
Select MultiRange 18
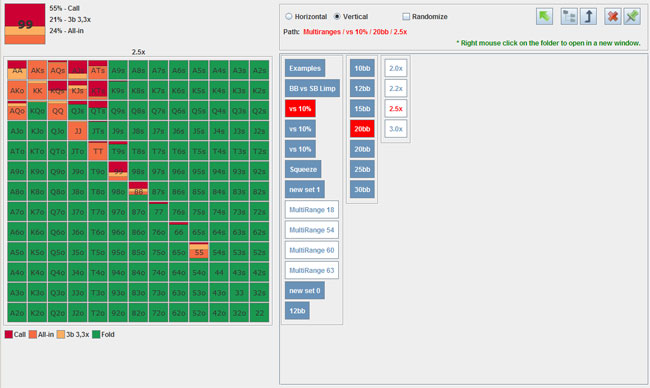coord(312,210)
